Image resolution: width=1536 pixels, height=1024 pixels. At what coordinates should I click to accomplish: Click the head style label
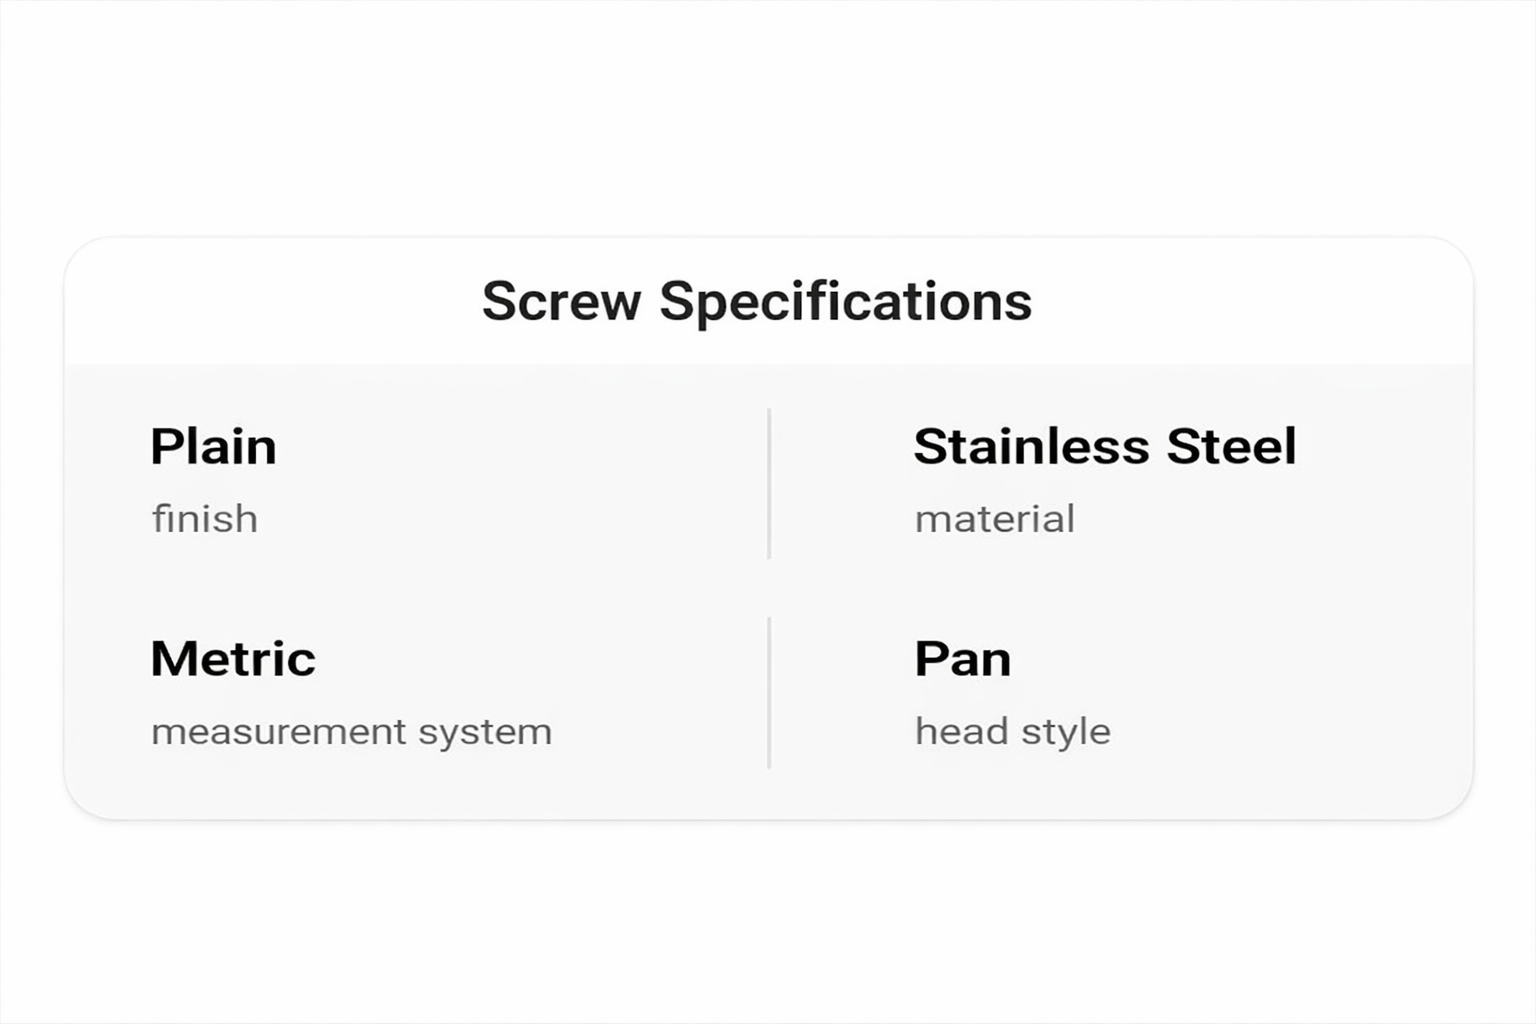[1012, 732]
